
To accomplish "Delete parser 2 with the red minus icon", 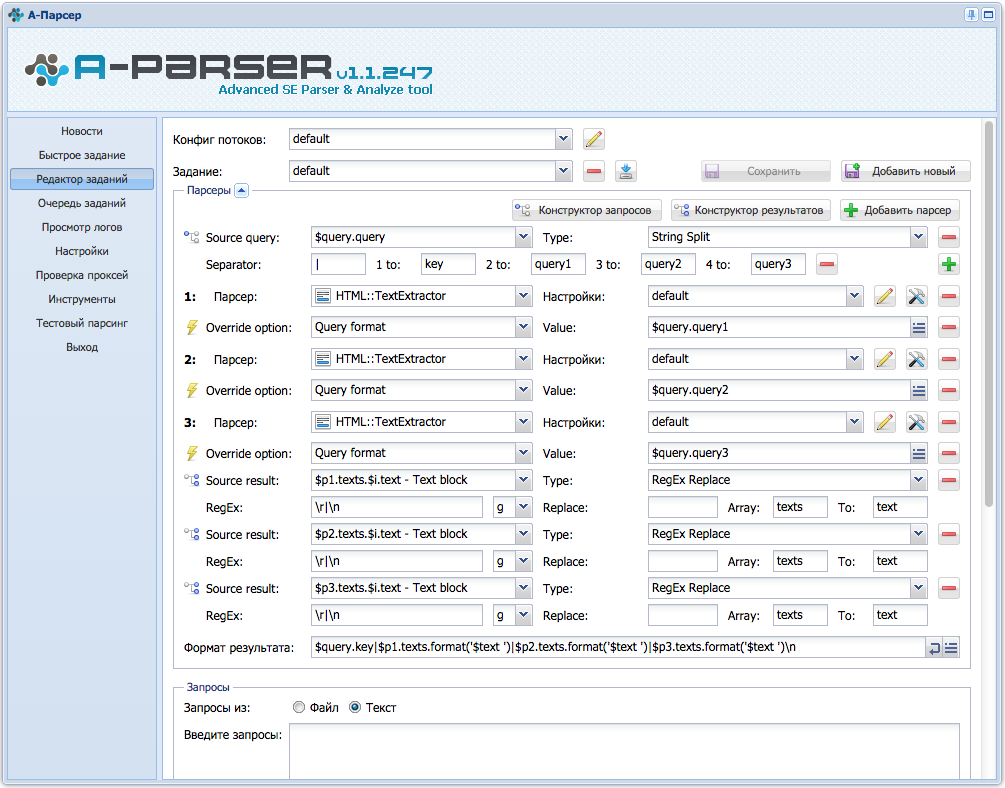I will point(949,359).
